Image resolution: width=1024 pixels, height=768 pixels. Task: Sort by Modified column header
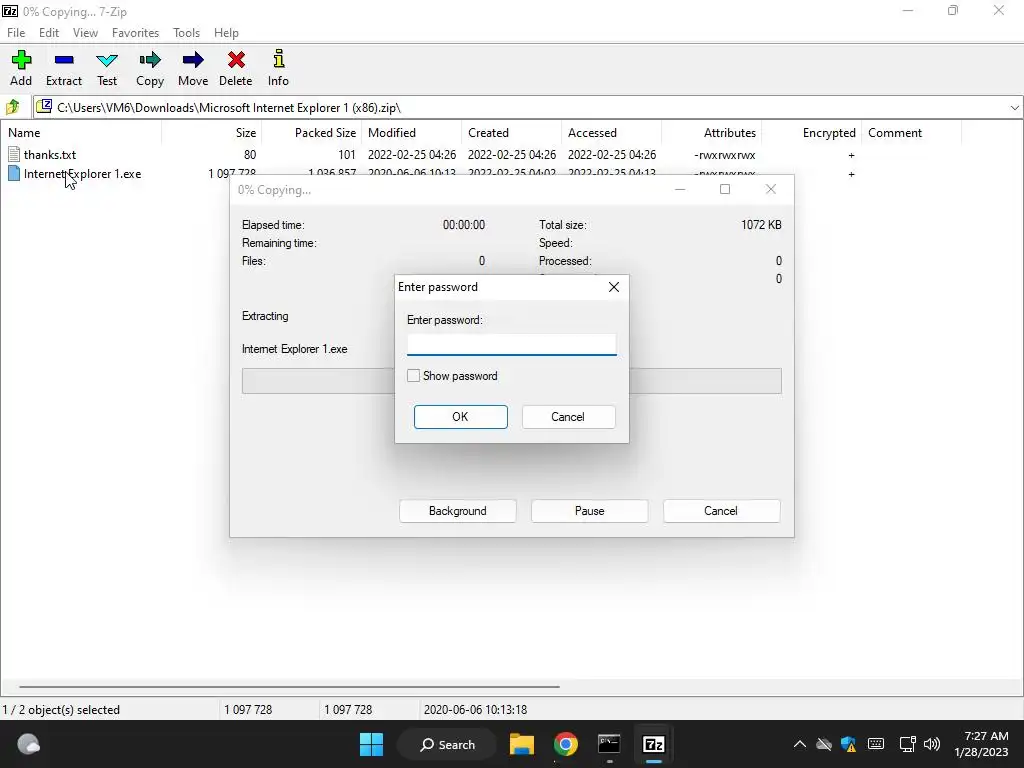pos(411,133)
